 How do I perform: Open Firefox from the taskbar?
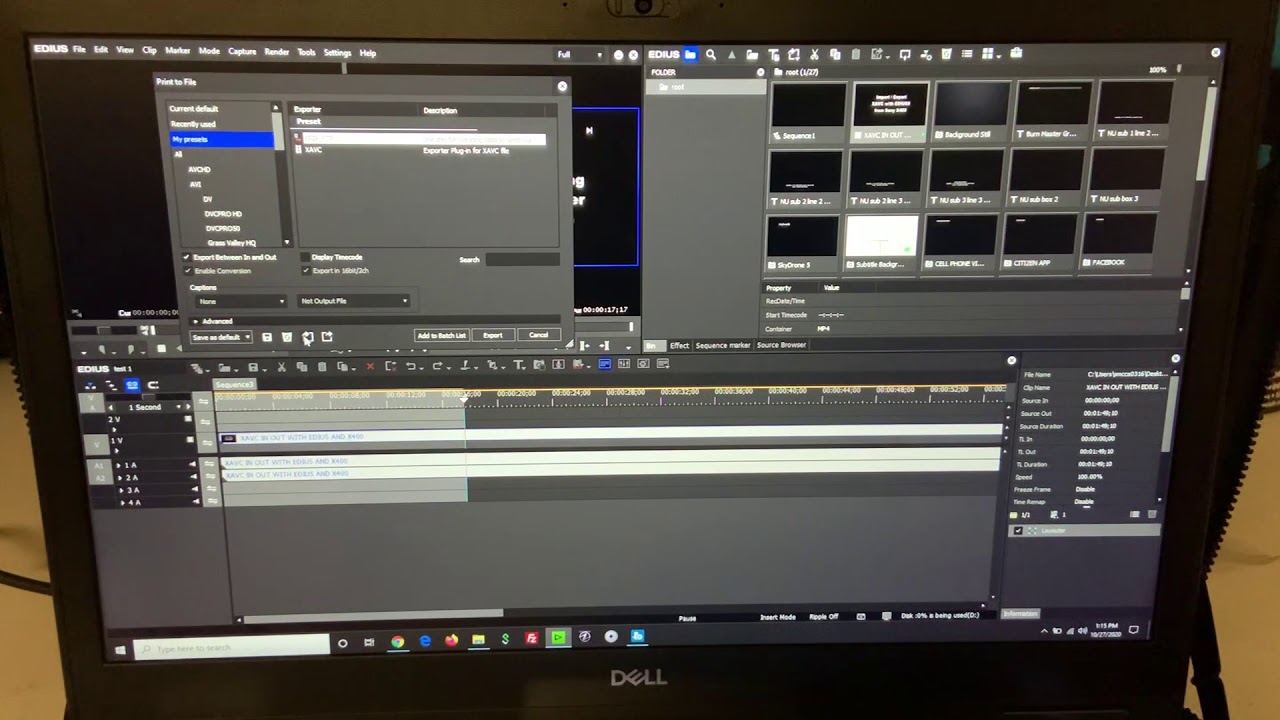[452, 640]
